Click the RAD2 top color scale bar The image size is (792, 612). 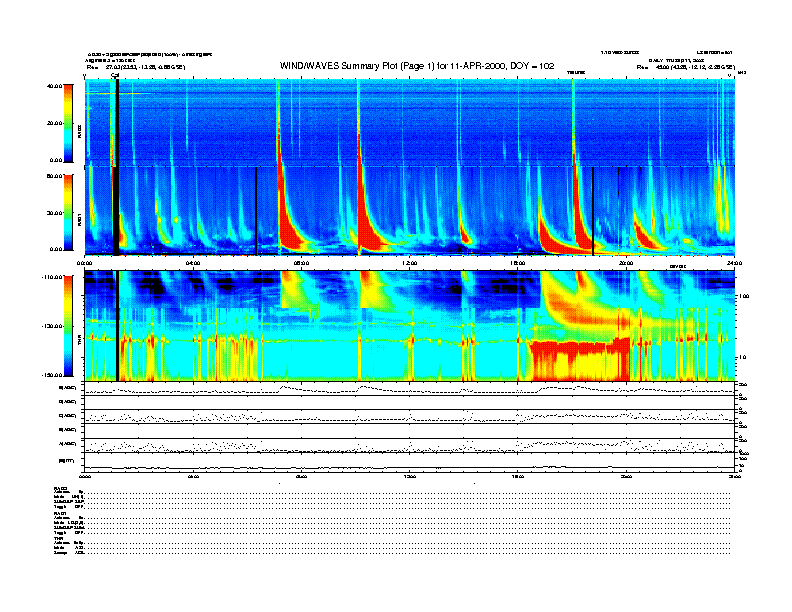tap(67, 122)
